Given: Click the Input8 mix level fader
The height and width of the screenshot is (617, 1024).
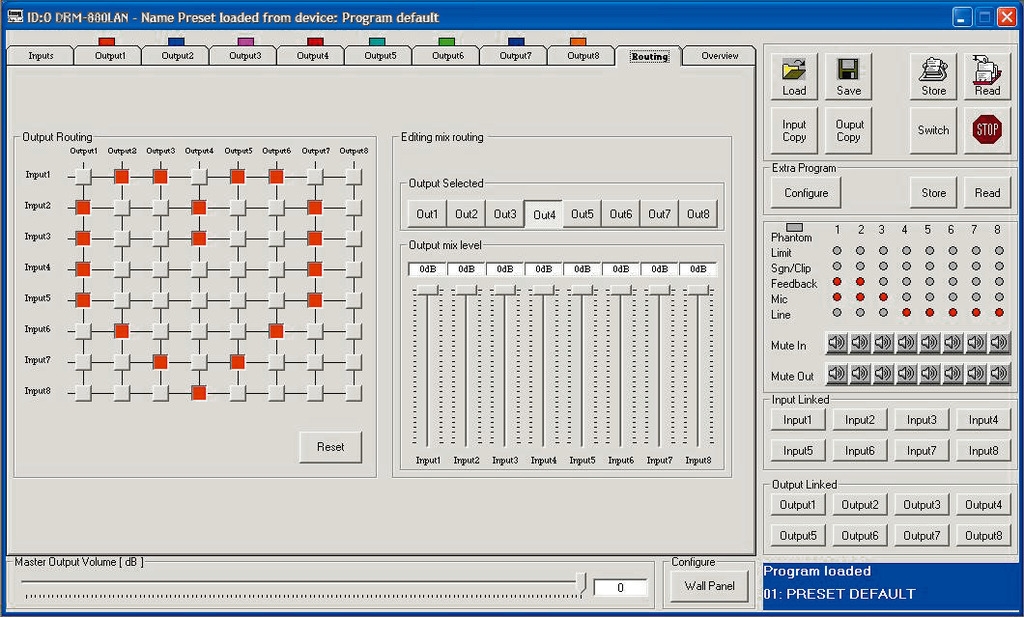Looking at the screenshot, I should pos(698,290).
